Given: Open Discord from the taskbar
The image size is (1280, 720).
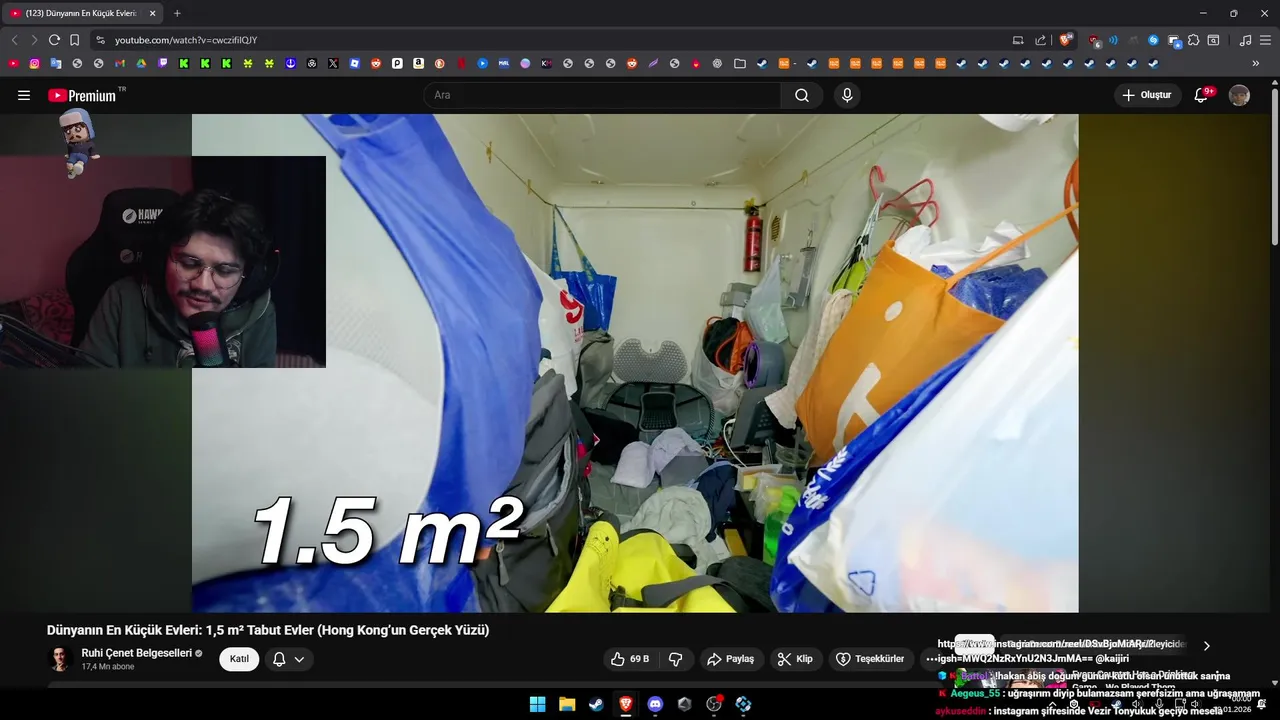Looking at the screenshot, I should click(x=655, y=704).
